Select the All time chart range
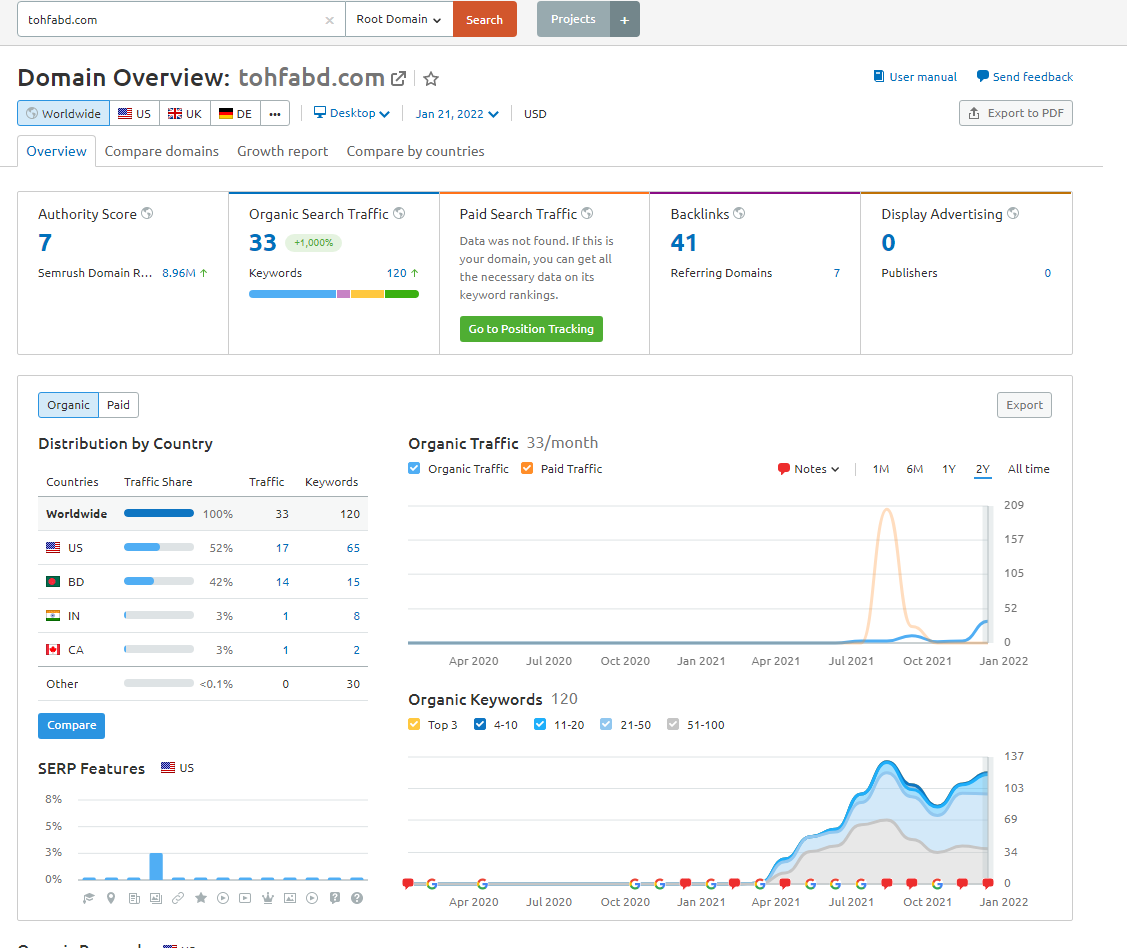The width and height of the screenshot is (1127, 948). point(1029,469)
